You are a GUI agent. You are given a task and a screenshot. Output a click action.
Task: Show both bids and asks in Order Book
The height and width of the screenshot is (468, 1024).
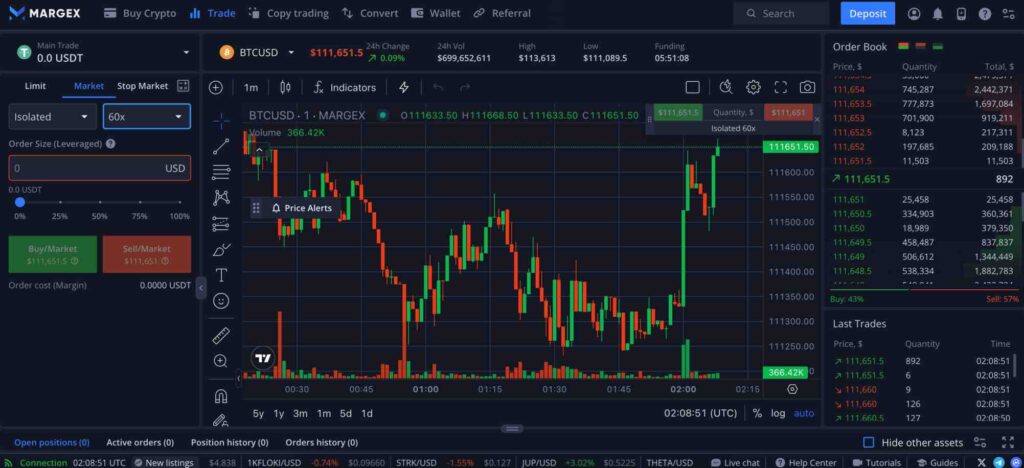904,46
